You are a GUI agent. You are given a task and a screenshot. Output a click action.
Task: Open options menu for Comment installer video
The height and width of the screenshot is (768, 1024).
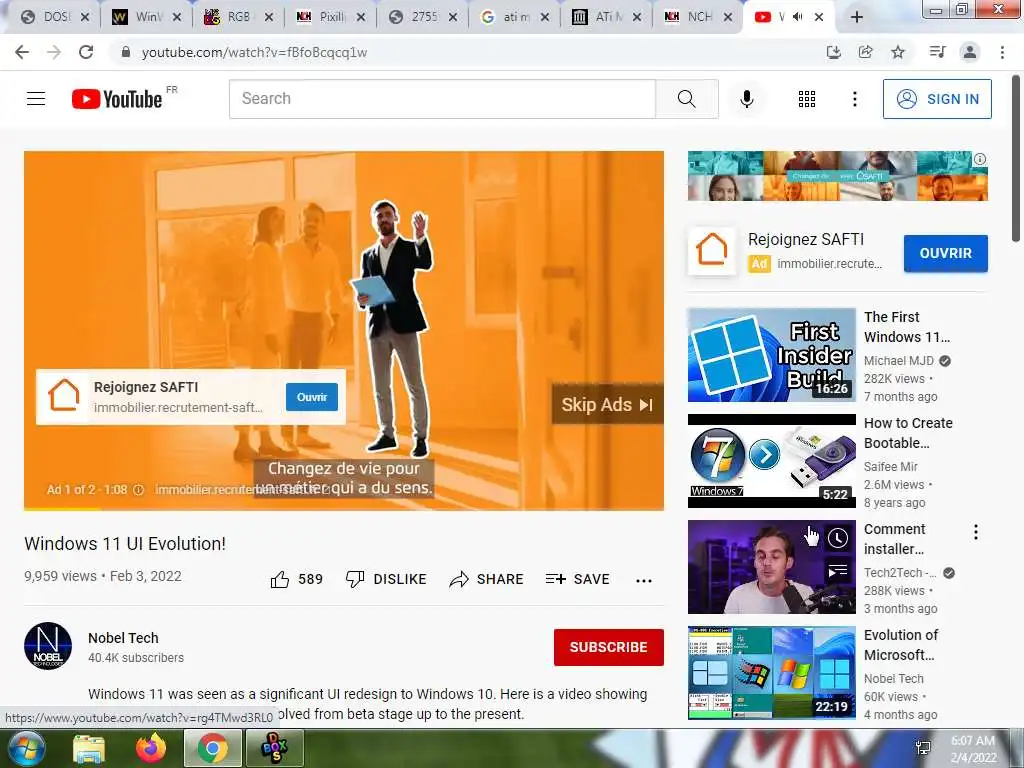coord(976,532)
